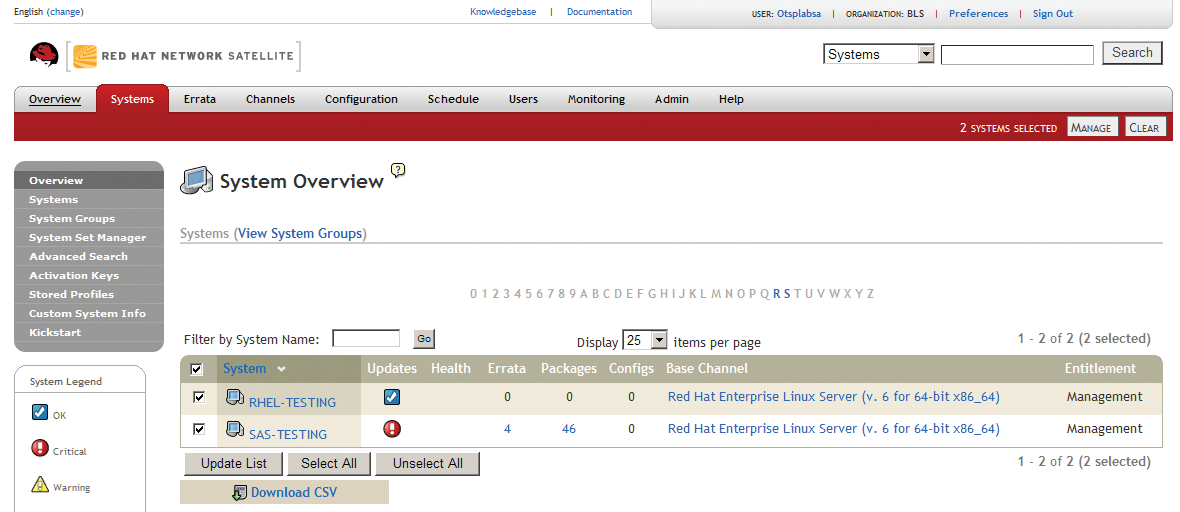1180x512 pixels.
Task: Click the RHEL-TESTING computer icon
Action: (235, 398)
